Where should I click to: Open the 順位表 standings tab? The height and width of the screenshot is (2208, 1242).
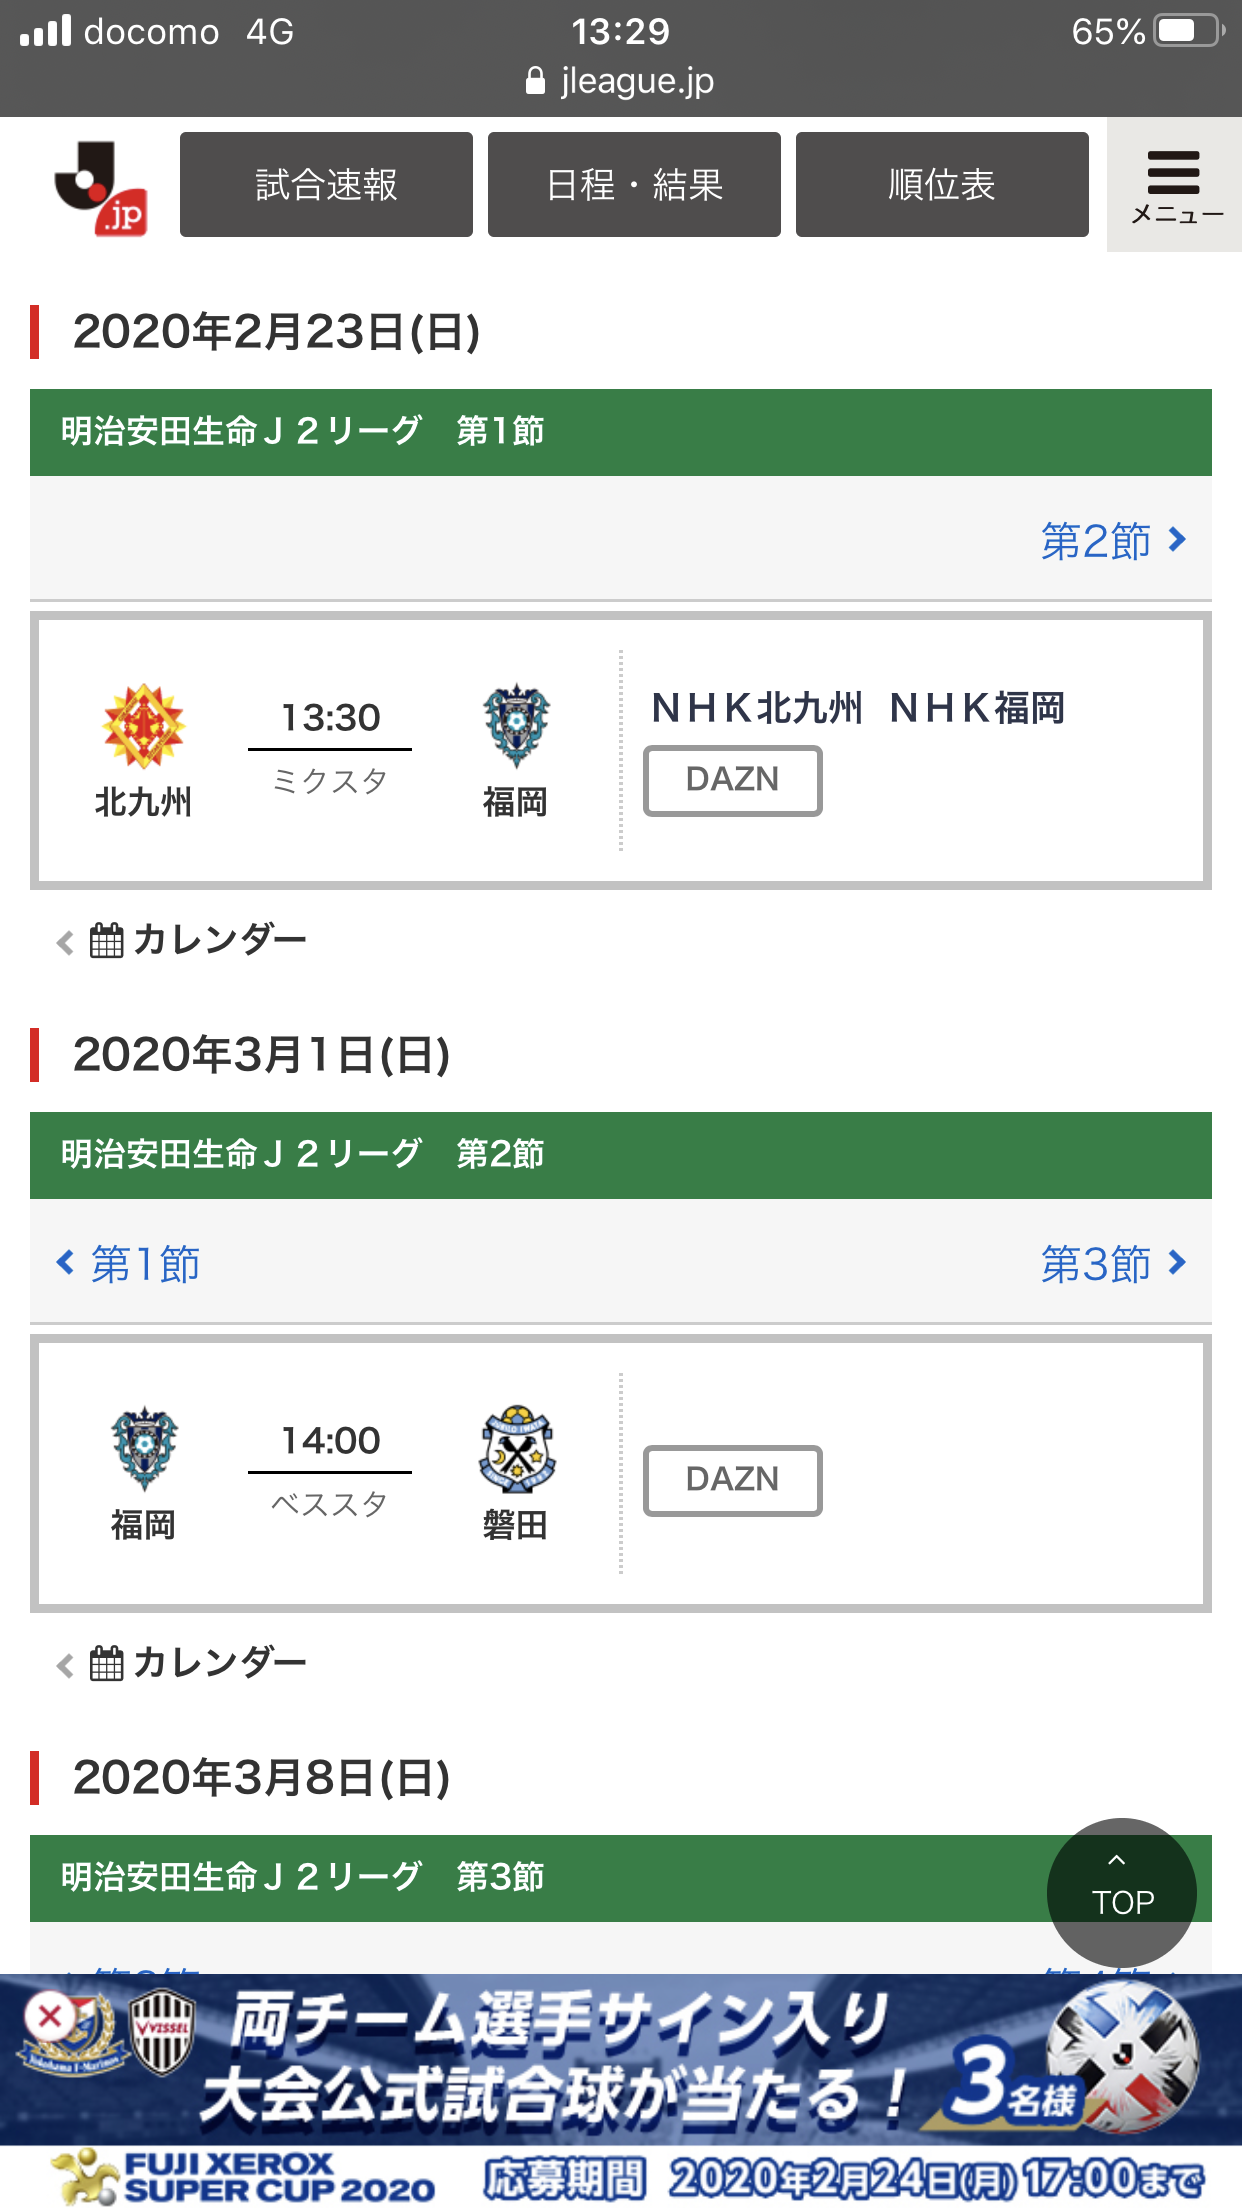coord(942,185)
